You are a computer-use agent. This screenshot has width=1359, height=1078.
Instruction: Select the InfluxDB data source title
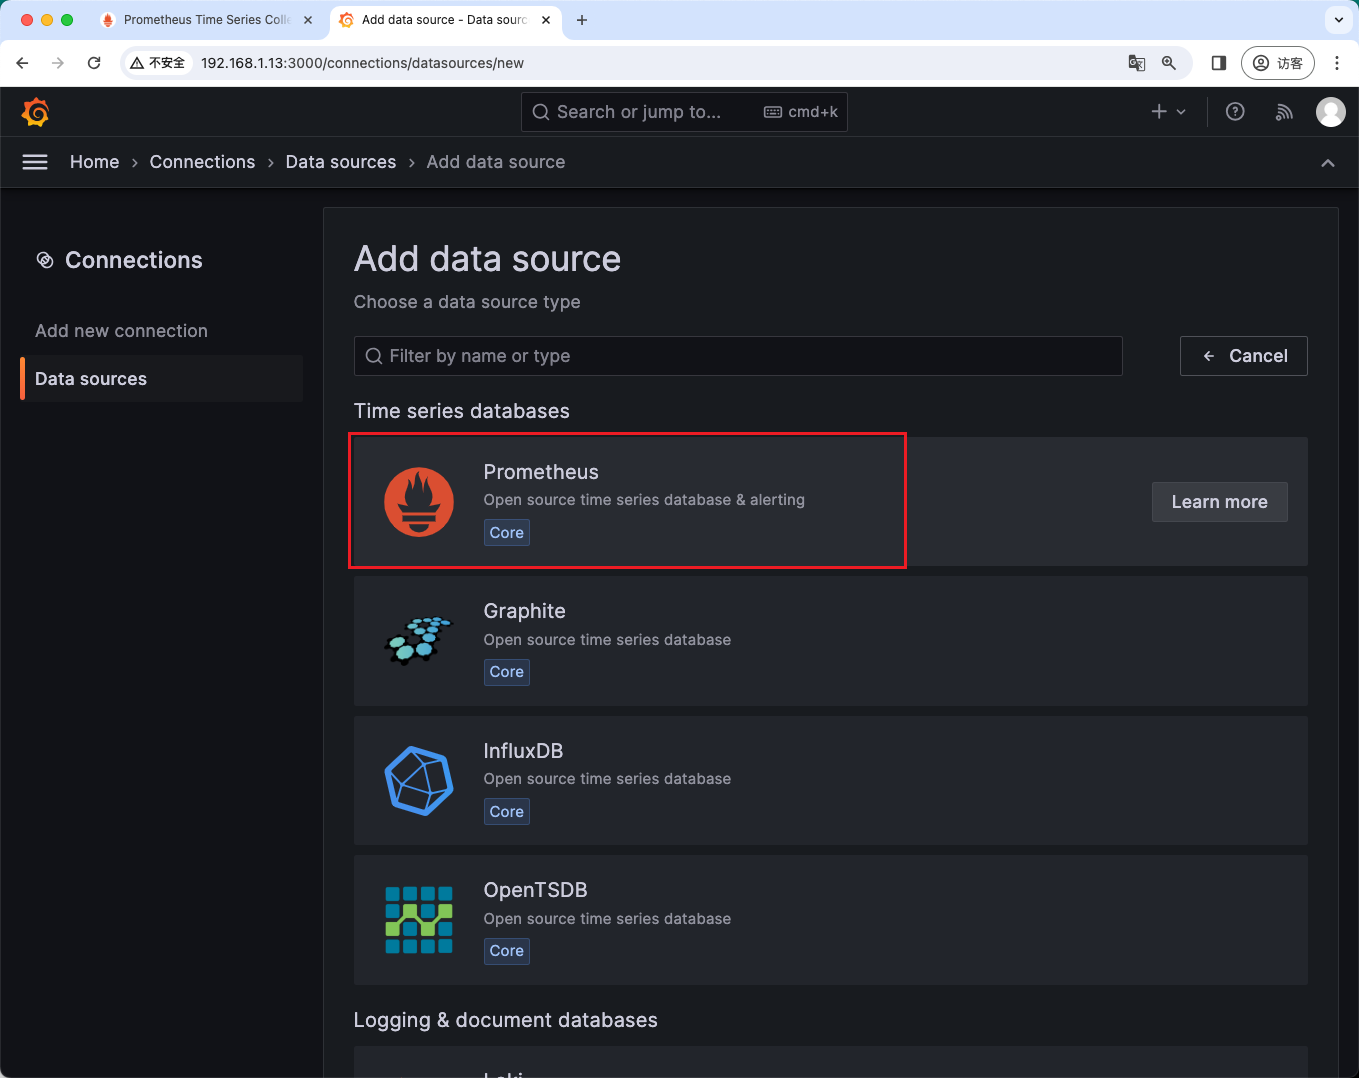click(523, 751)
